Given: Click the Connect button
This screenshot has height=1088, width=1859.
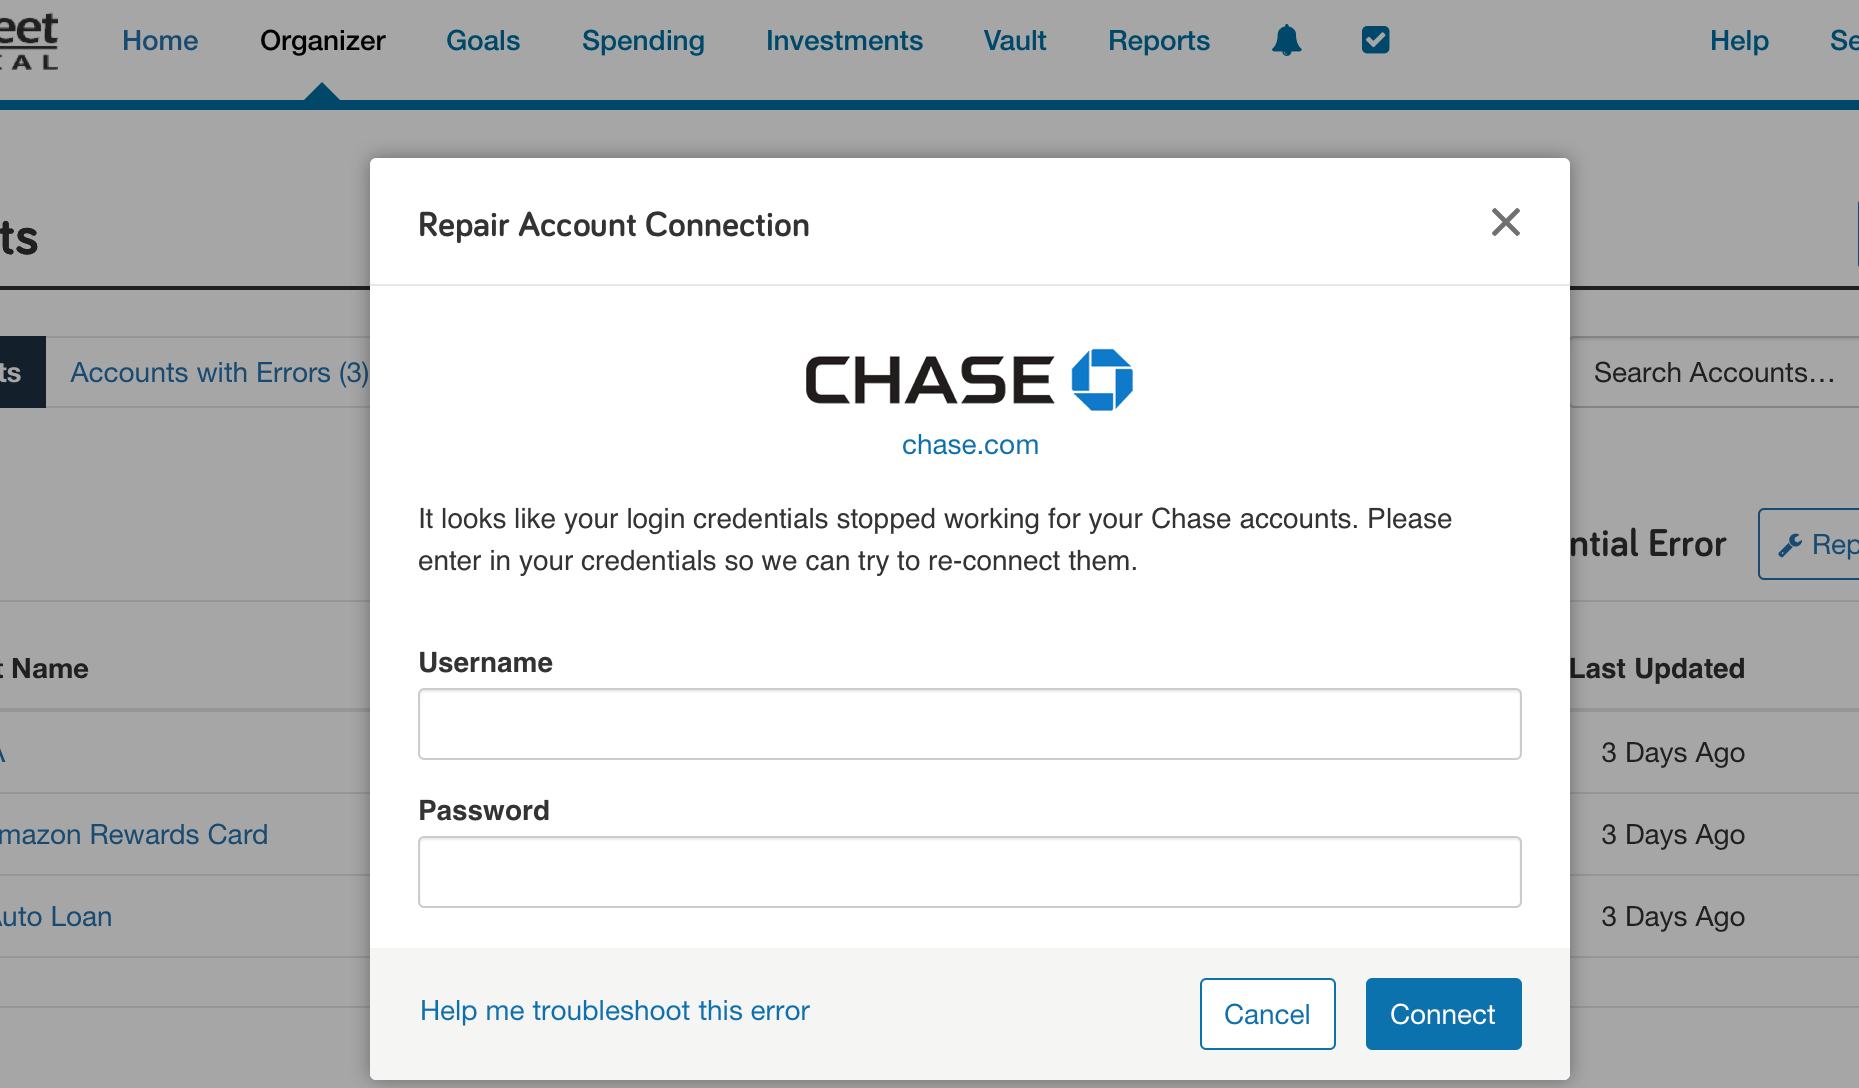Looking at the screenshot, I should click(1443, 1014).
